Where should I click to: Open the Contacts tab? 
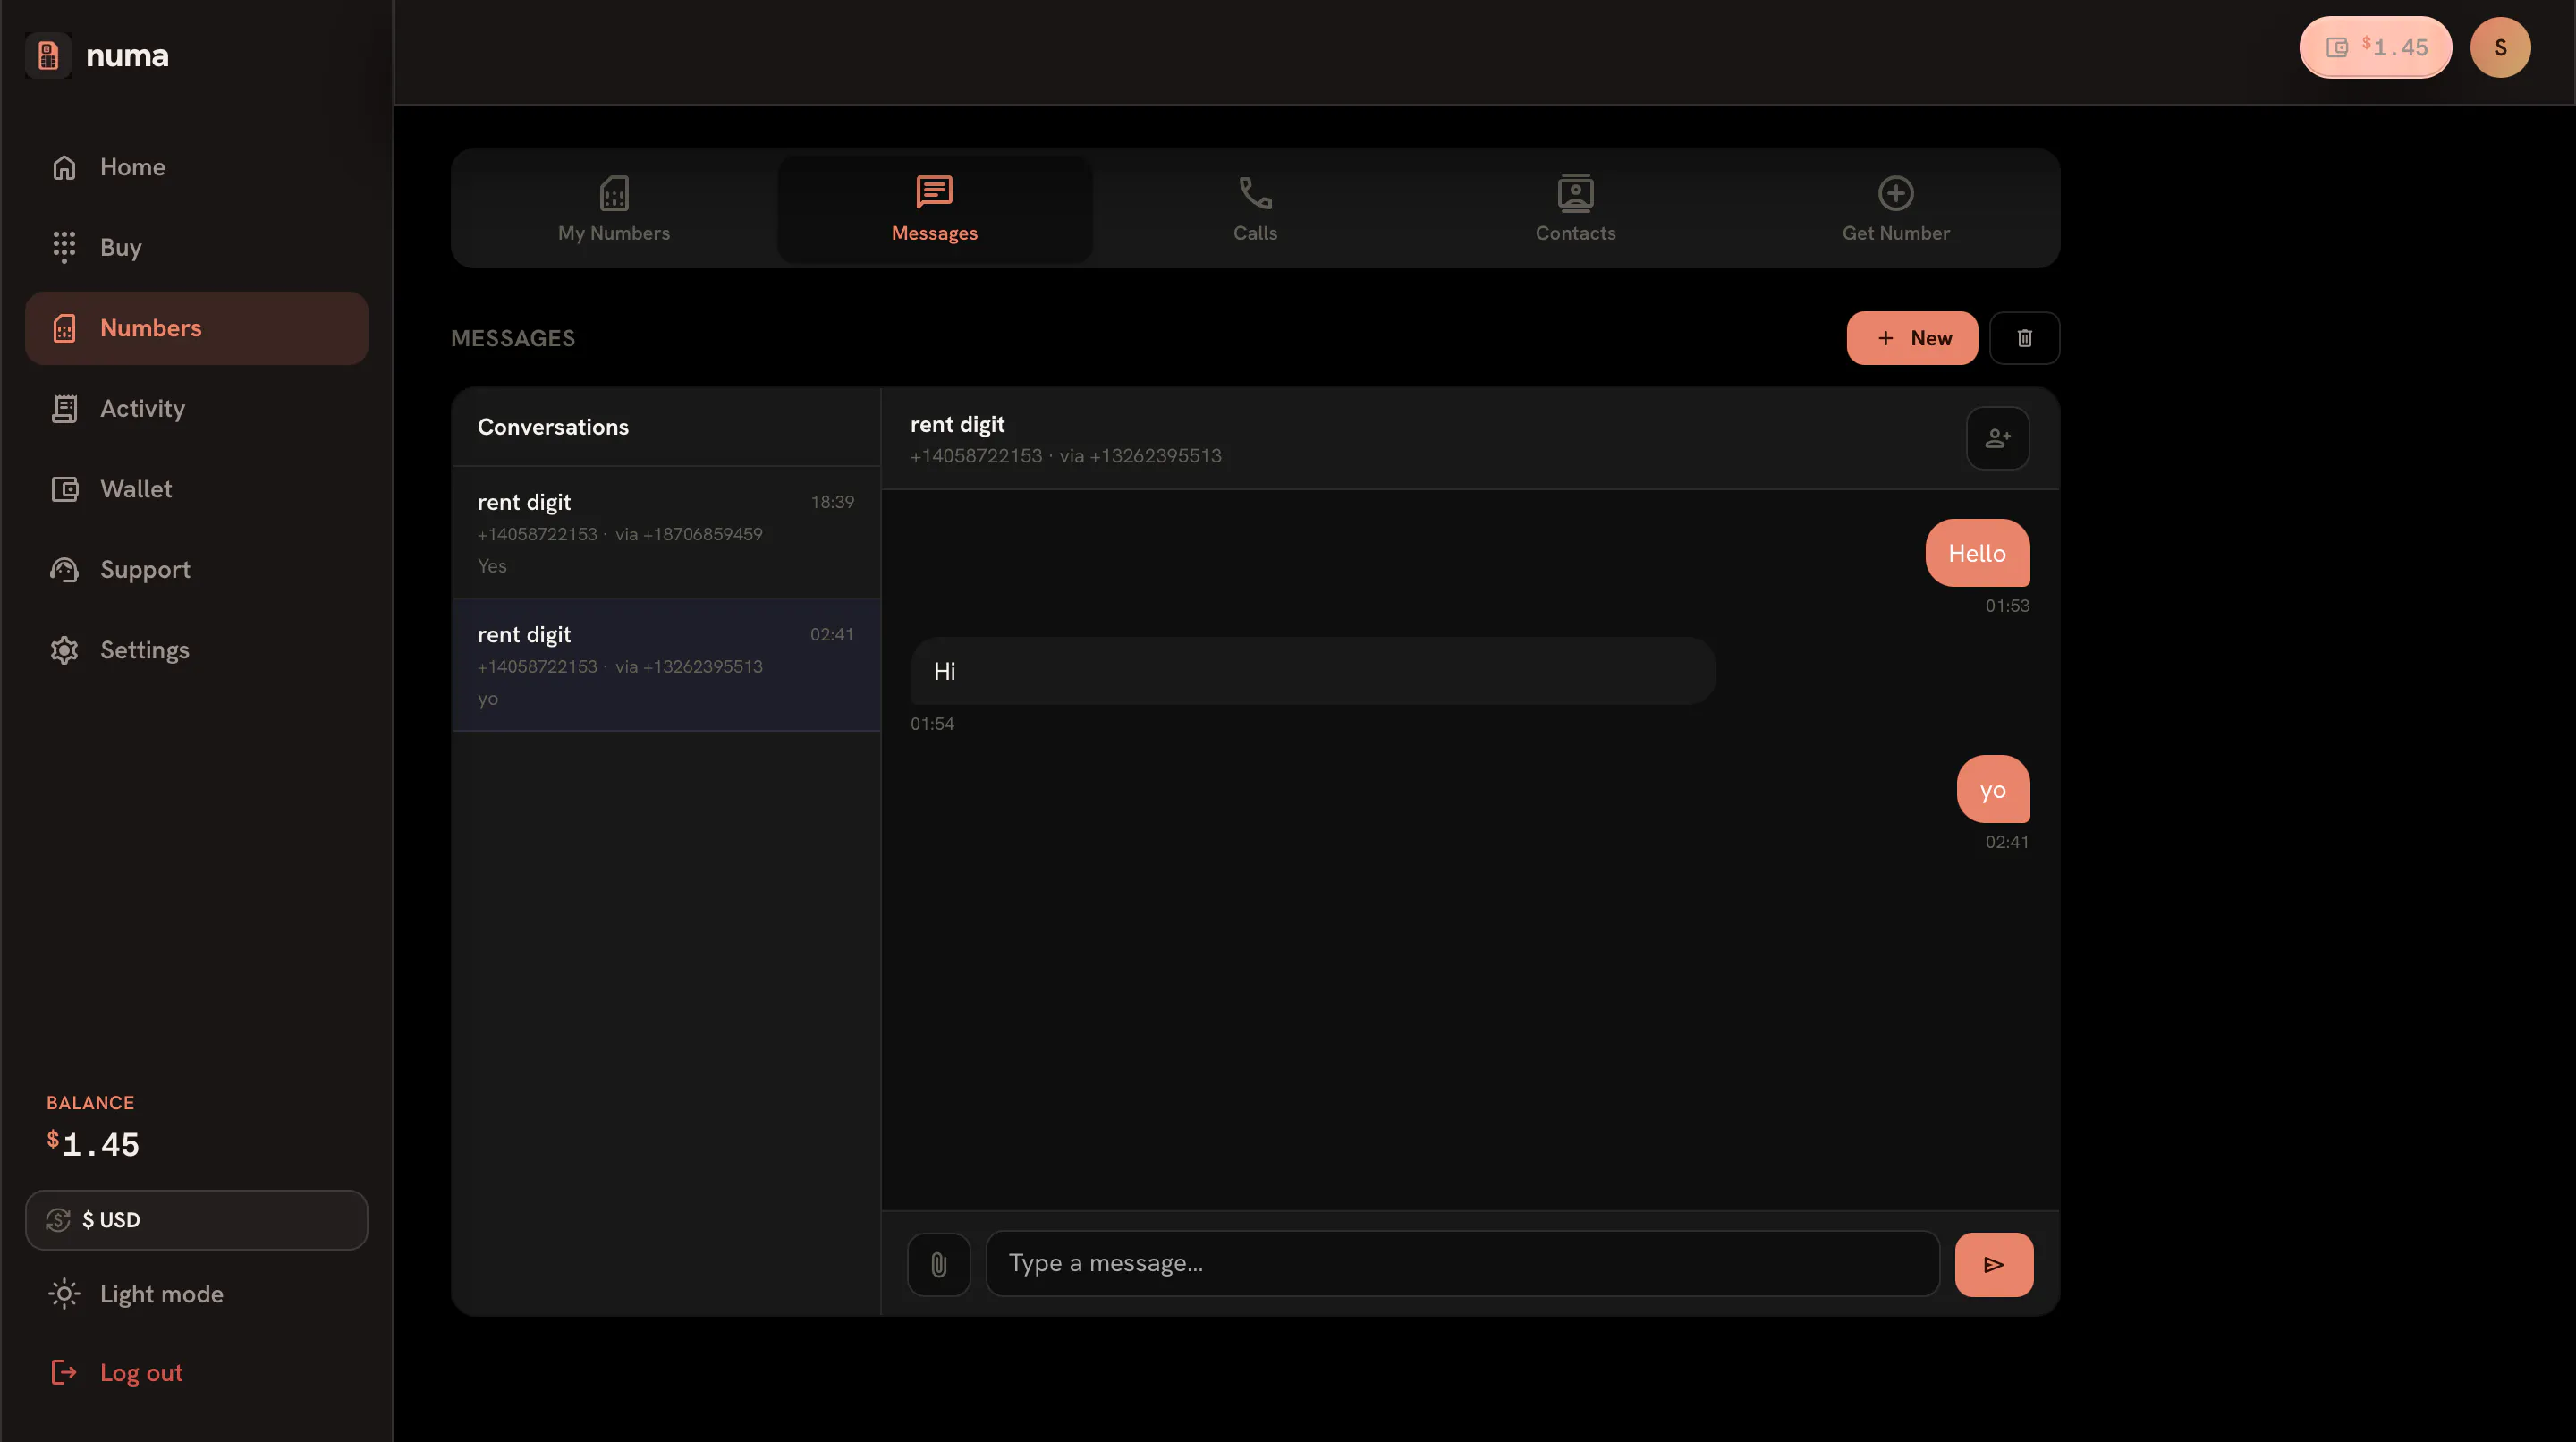click(1575, 209)
